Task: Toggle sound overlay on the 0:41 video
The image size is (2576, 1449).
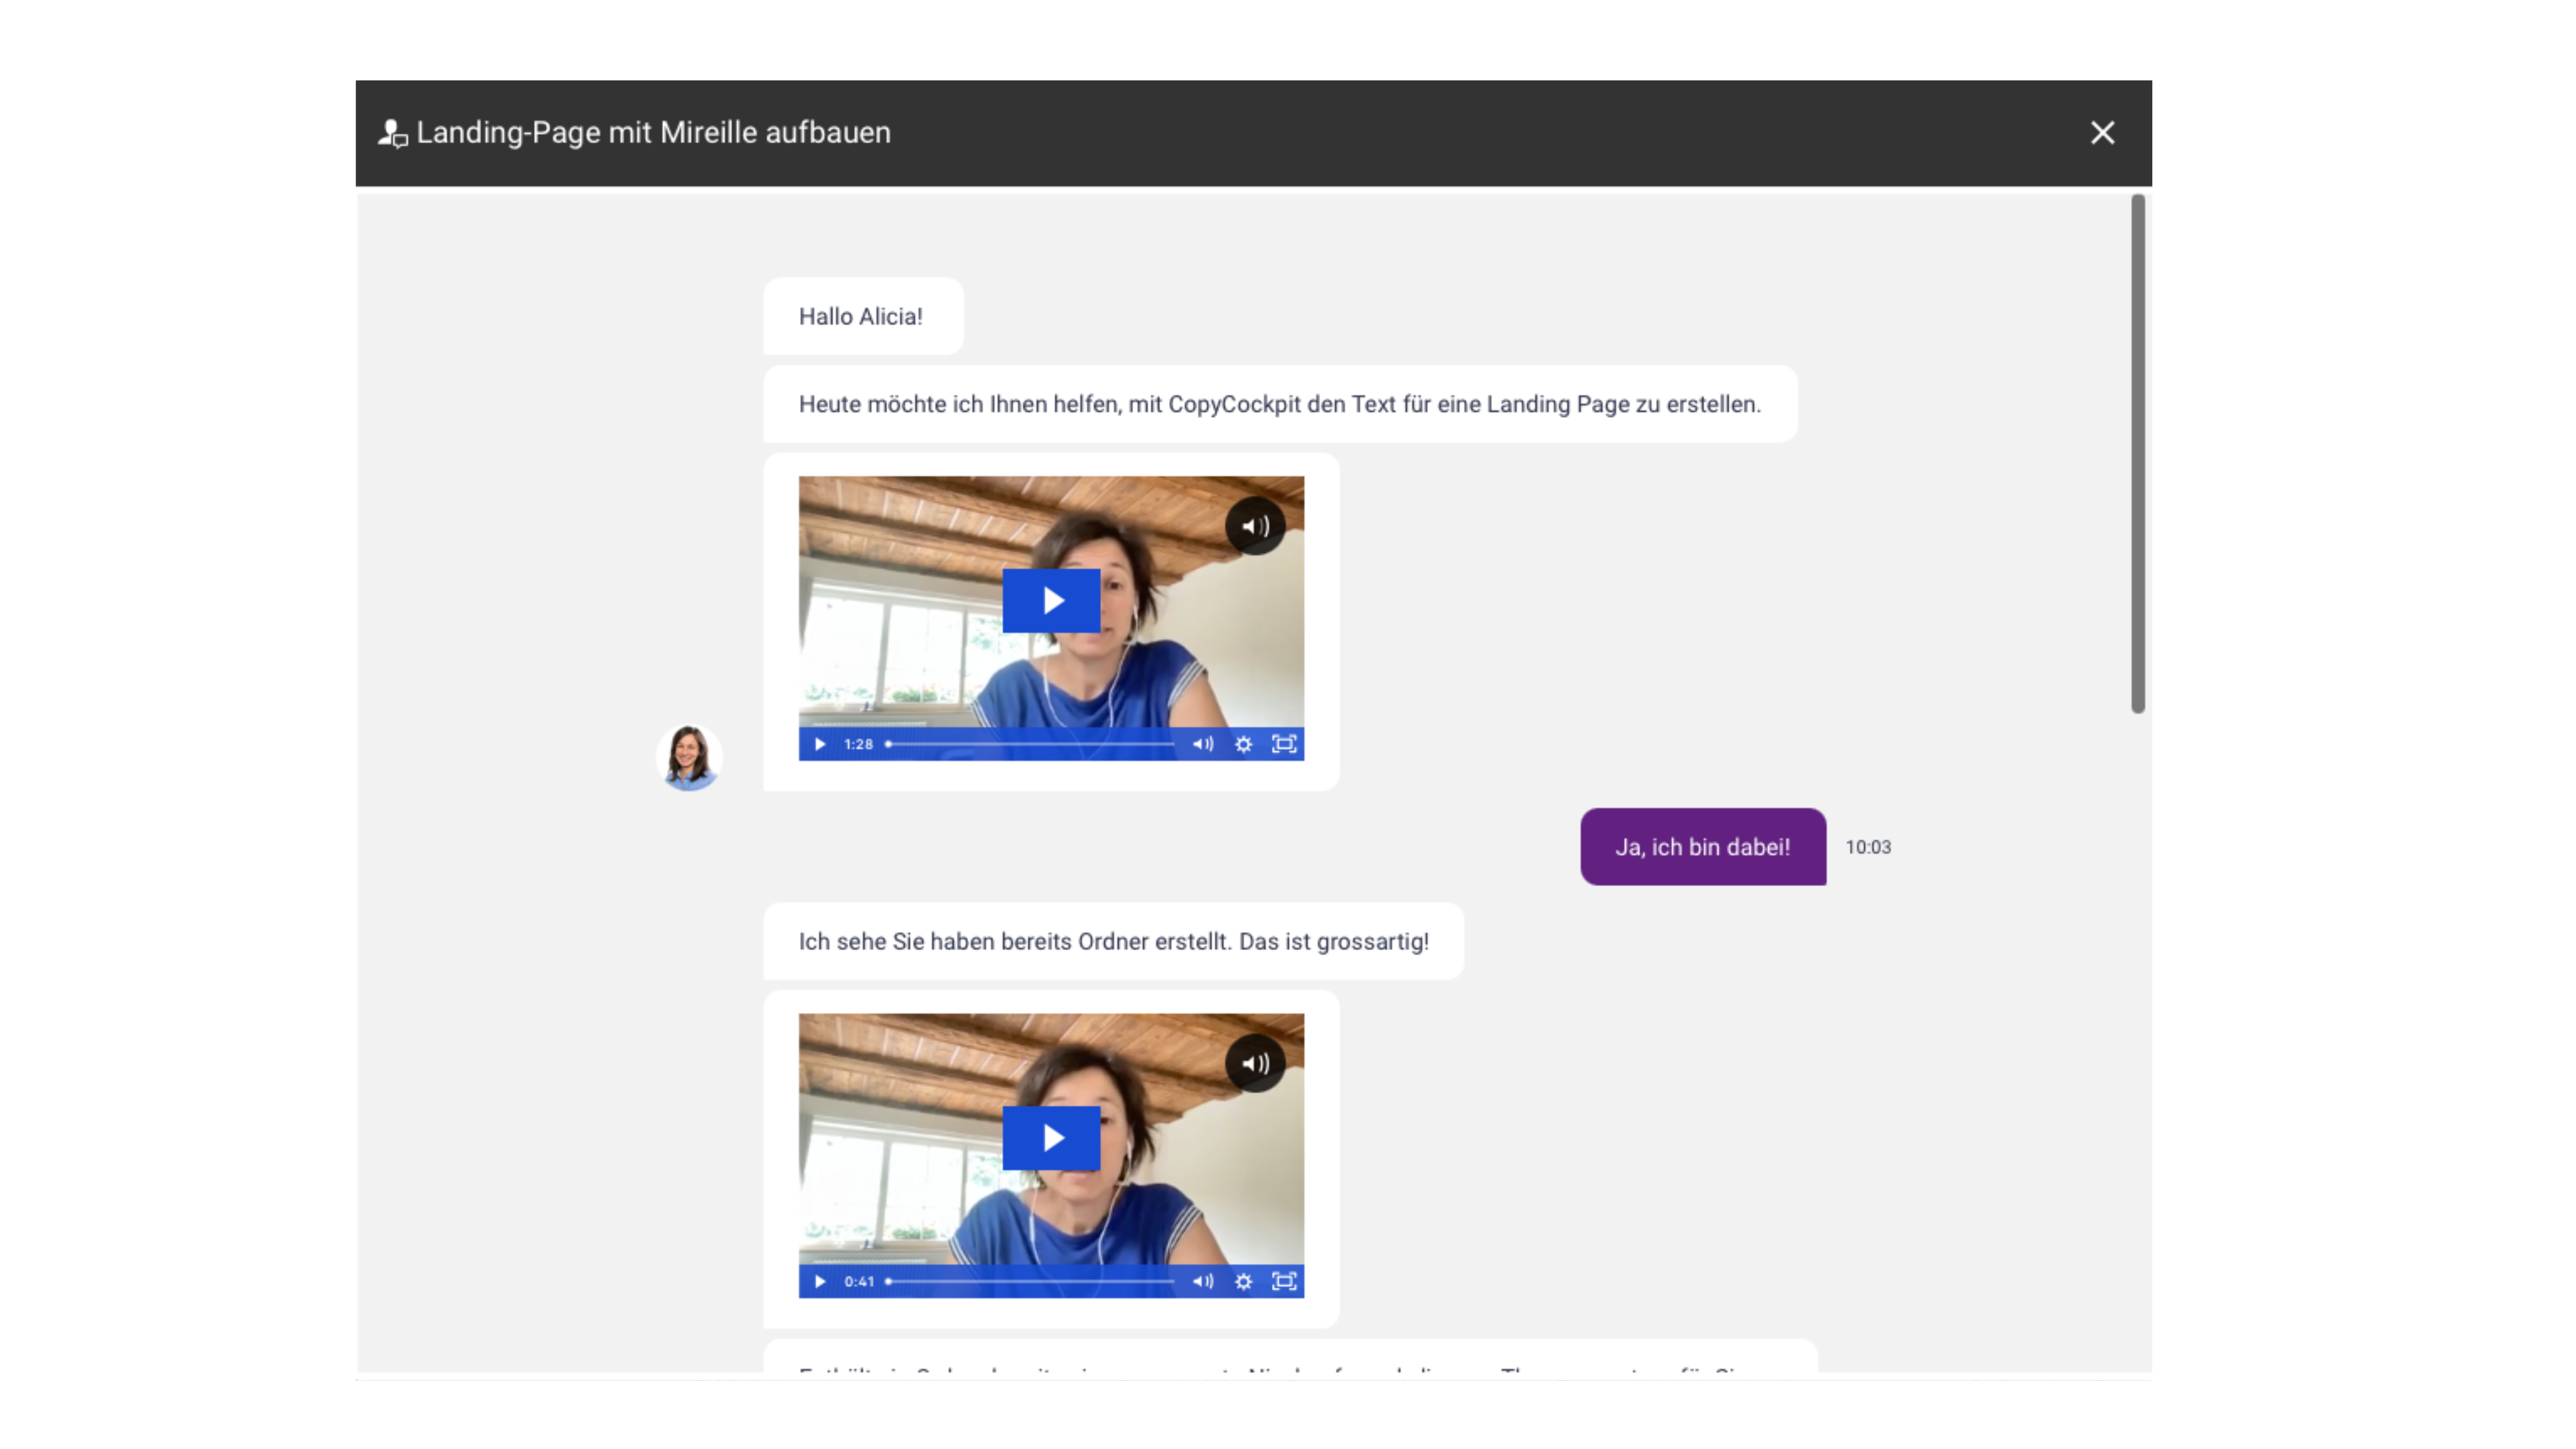Action: [x=1255, y=1063]
